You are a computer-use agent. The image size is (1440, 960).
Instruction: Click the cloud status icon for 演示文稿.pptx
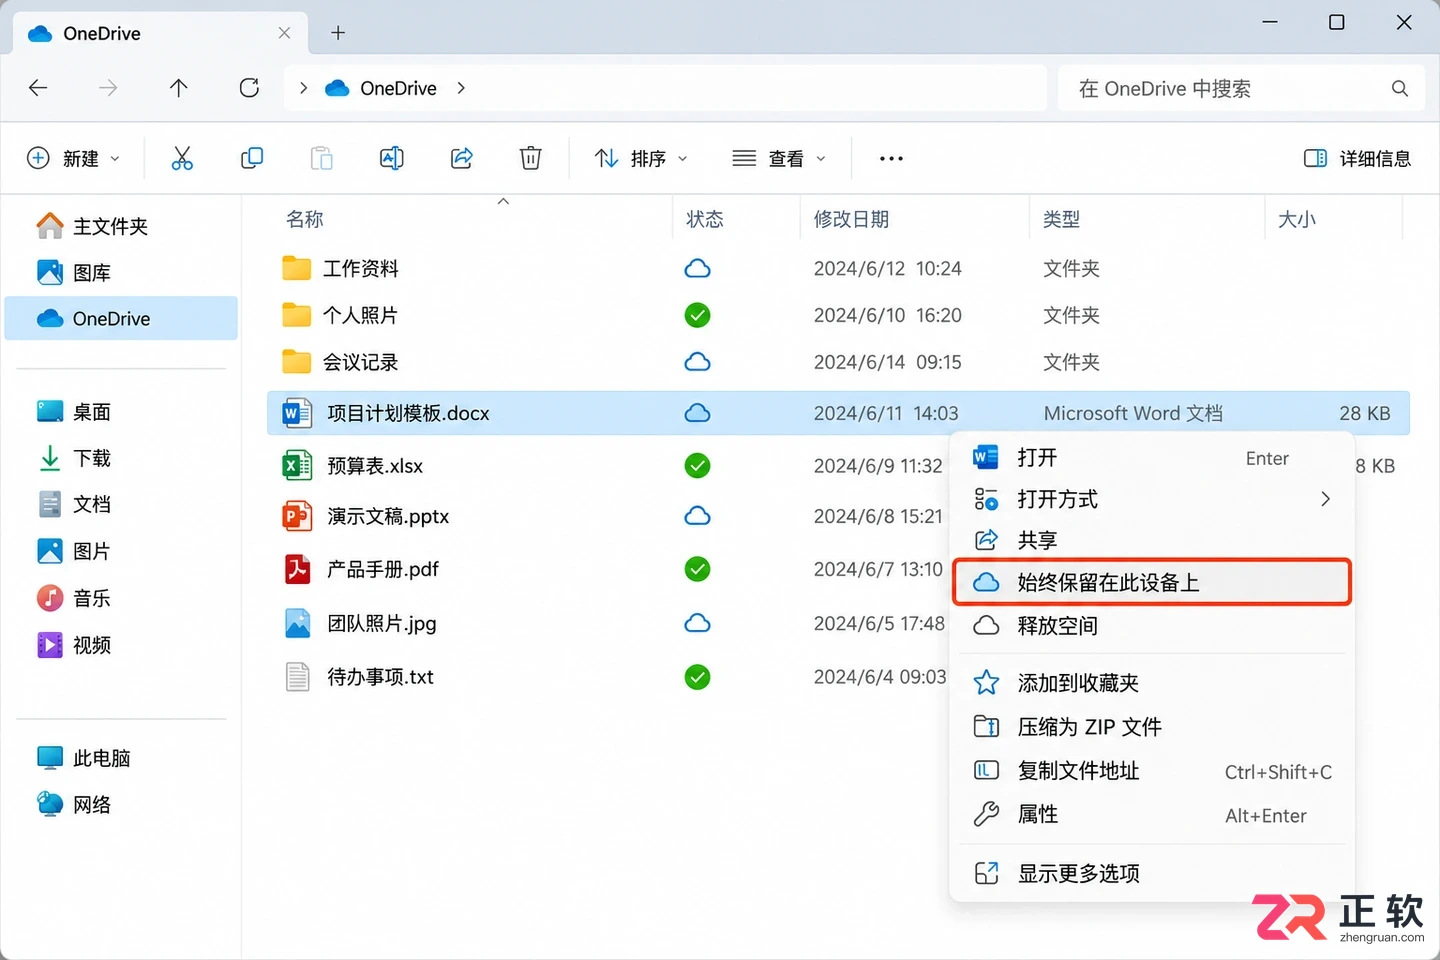(697, 516)
